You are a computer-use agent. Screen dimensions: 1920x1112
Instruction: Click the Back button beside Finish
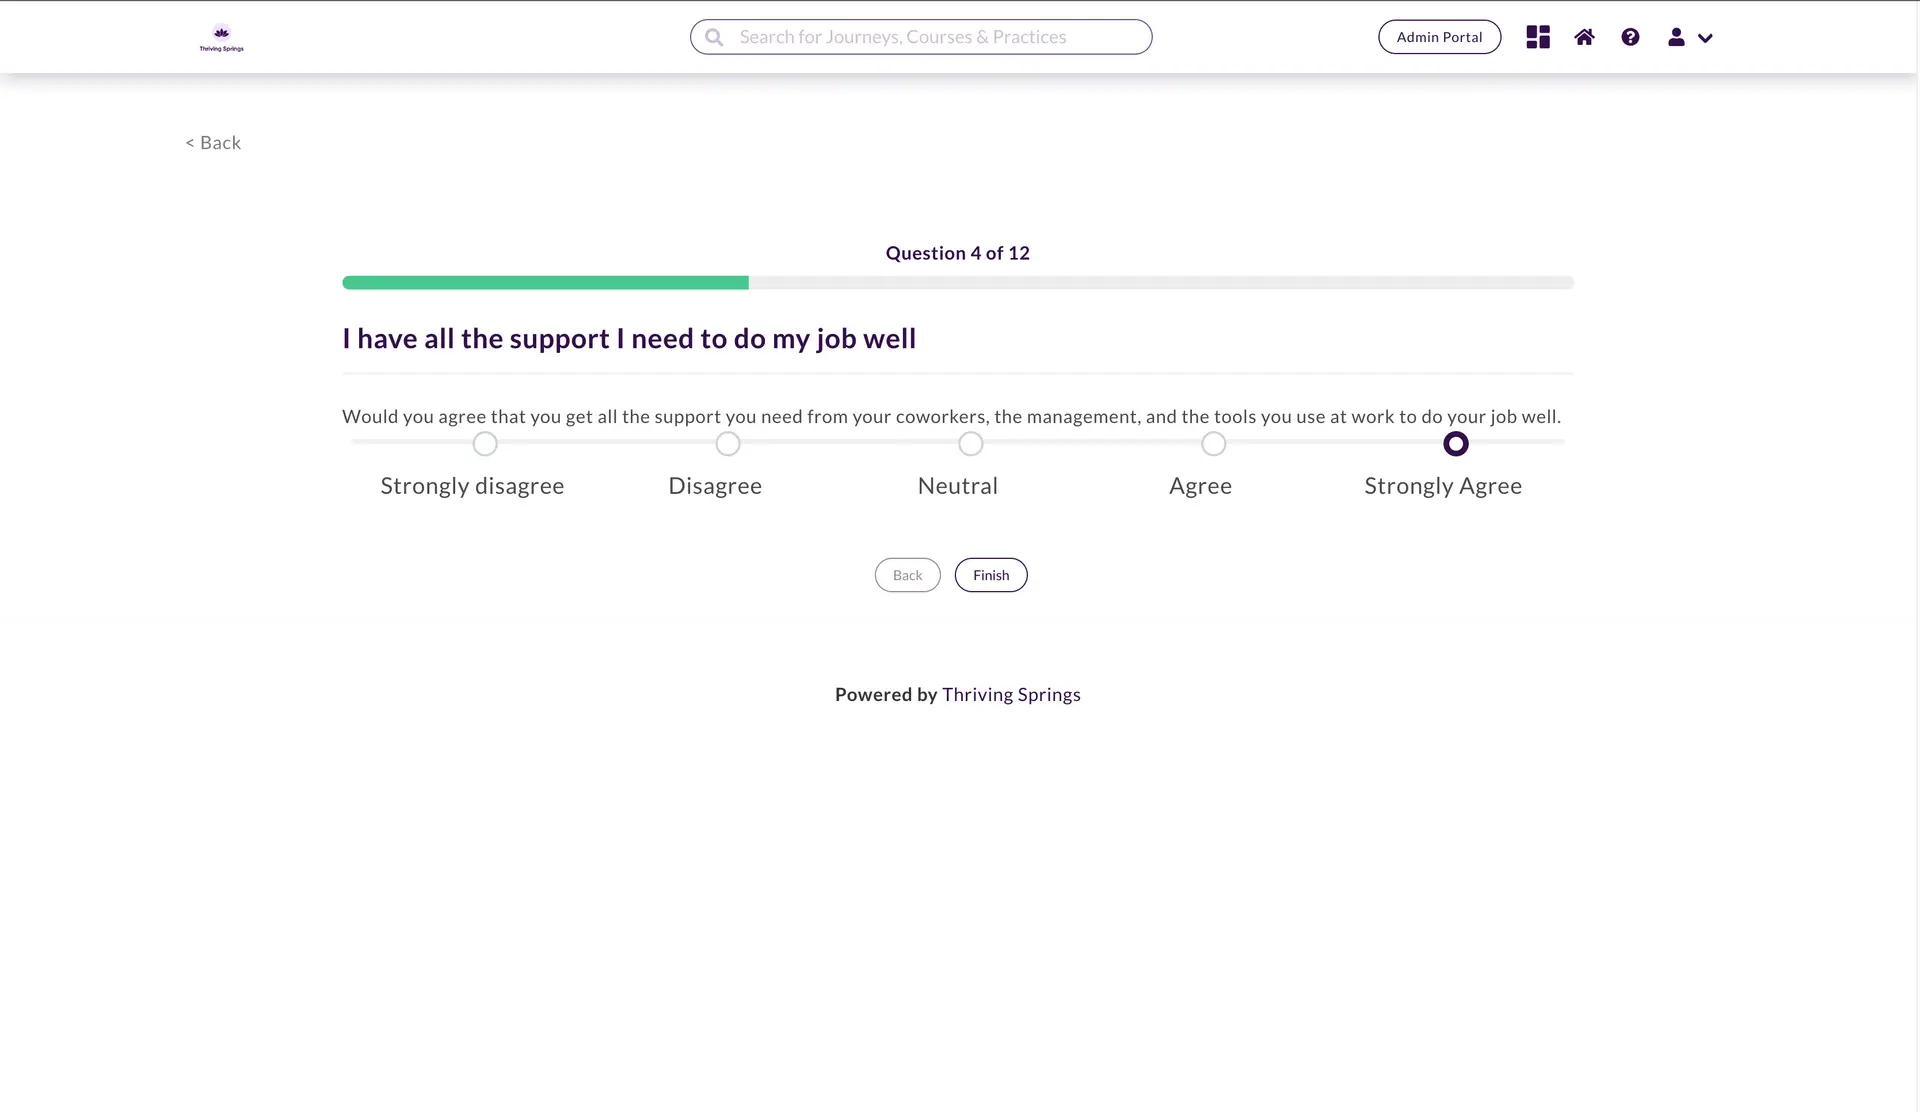[907, 575]
